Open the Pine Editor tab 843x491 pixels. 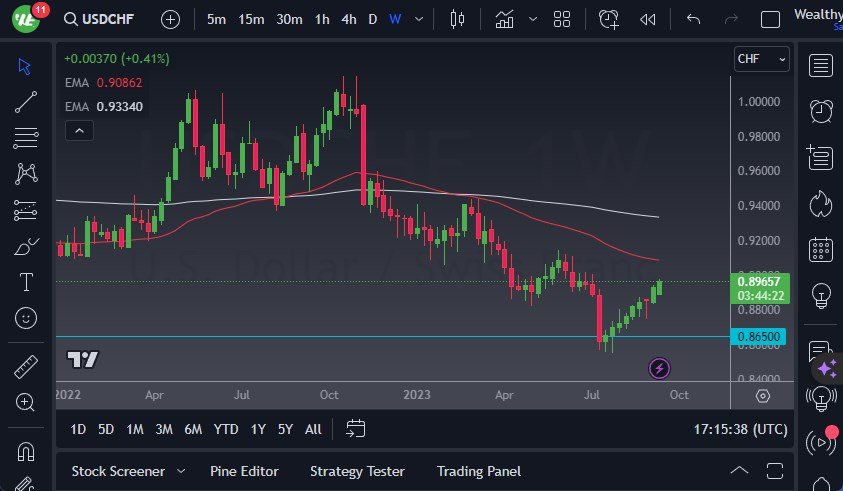click(244, 471)
